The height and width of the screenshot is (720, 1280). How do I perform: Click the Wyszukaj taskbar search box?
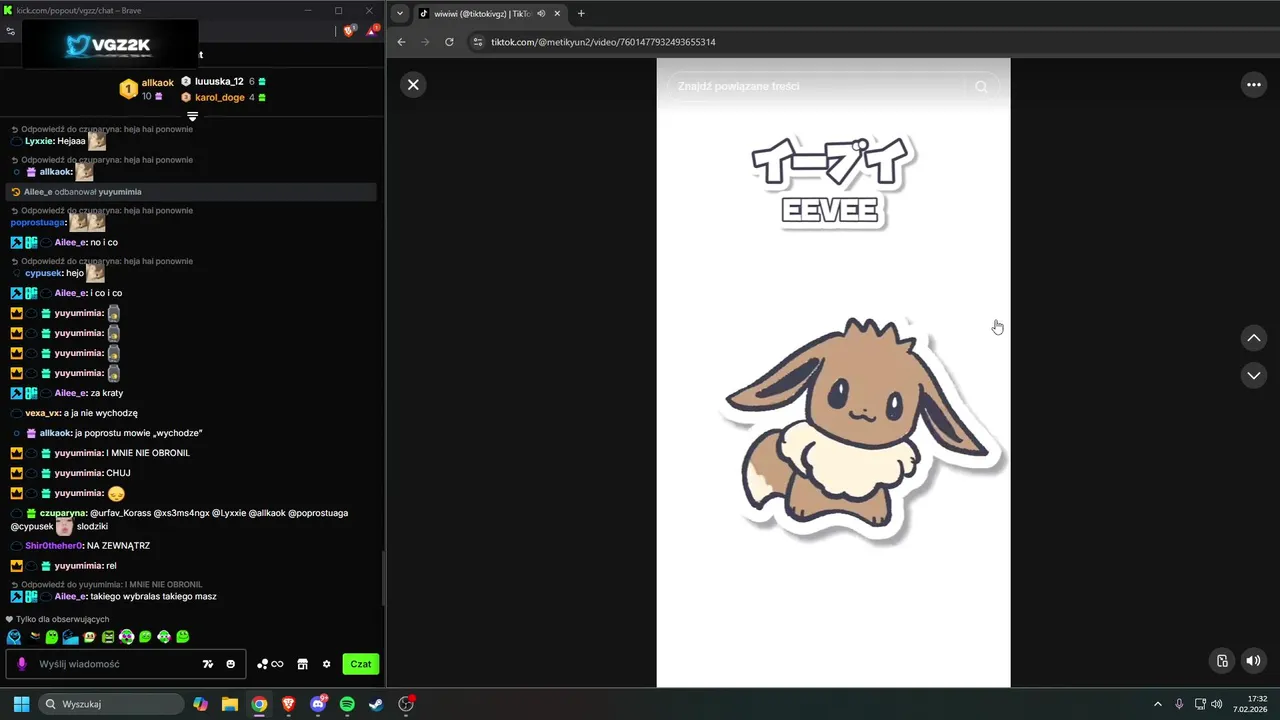pos(110,704)
